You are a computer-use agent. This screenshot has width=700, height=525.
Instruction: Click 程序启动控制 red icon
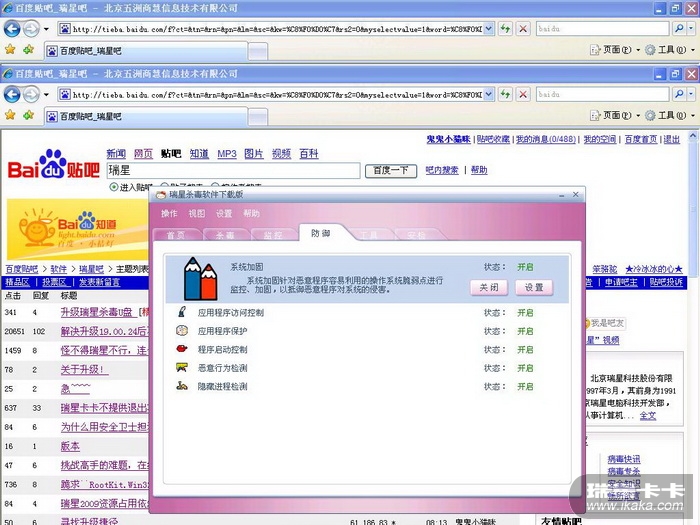[182, 349]
